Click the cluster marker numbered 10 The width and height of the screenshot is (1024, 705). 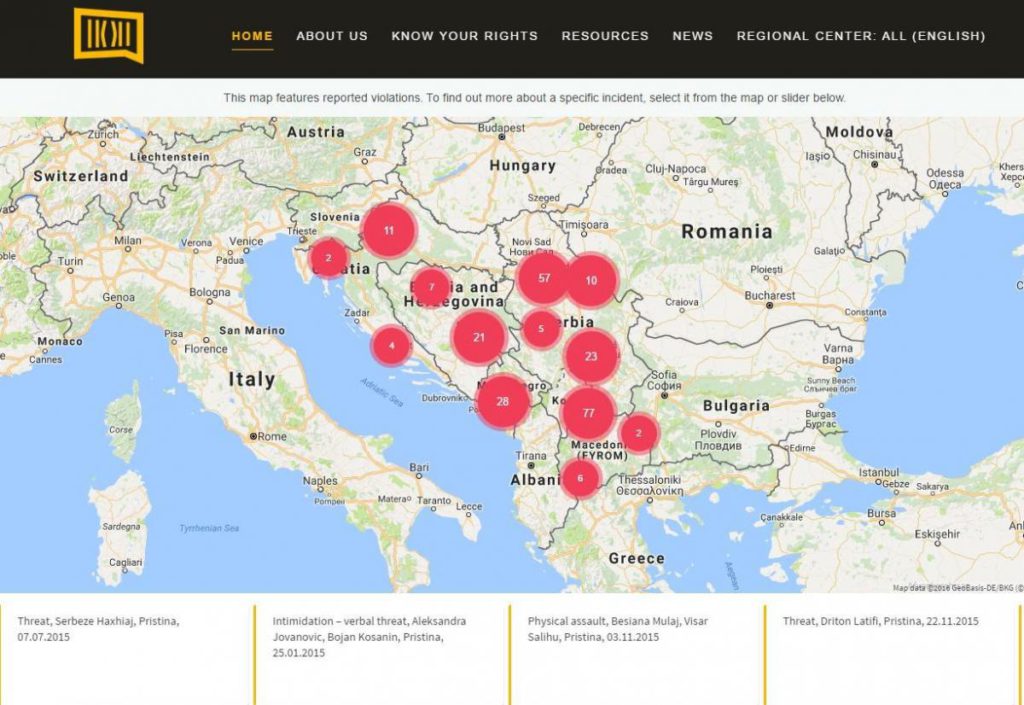[x=591, y=280]
